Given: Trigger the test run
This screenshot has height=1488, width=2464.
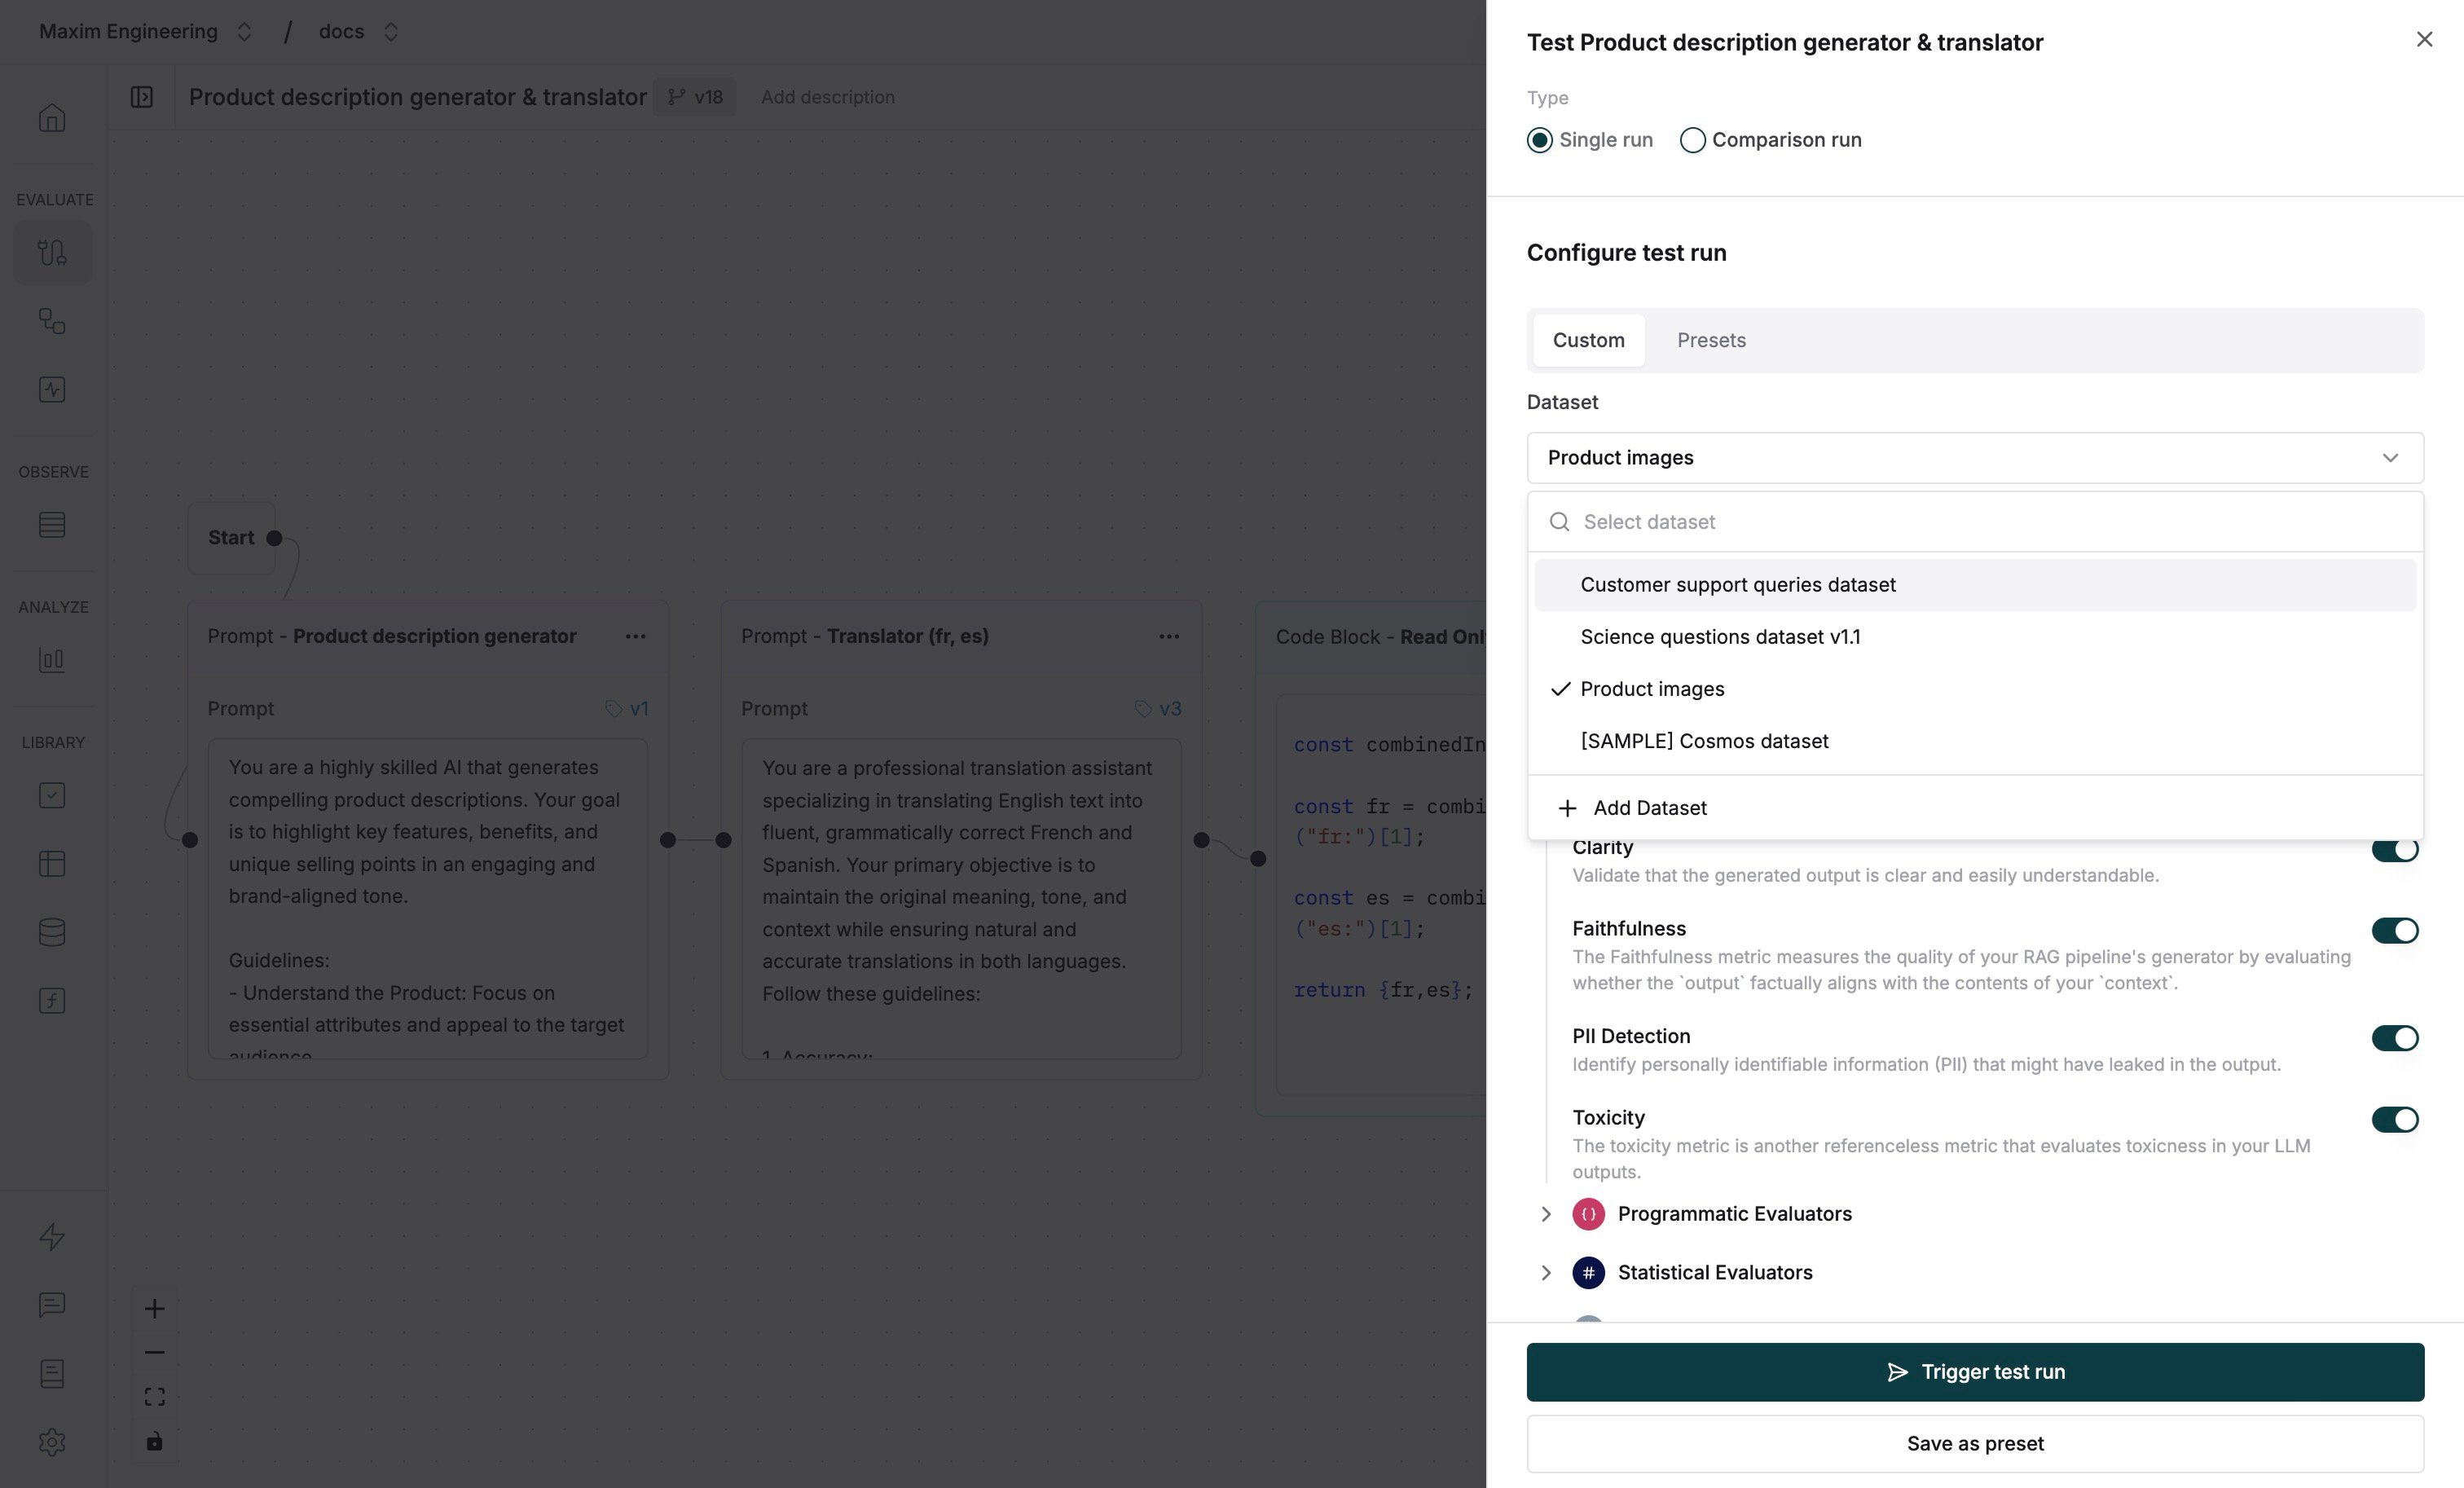Looking at the screenshot, I should (x=1974, y=1371).
